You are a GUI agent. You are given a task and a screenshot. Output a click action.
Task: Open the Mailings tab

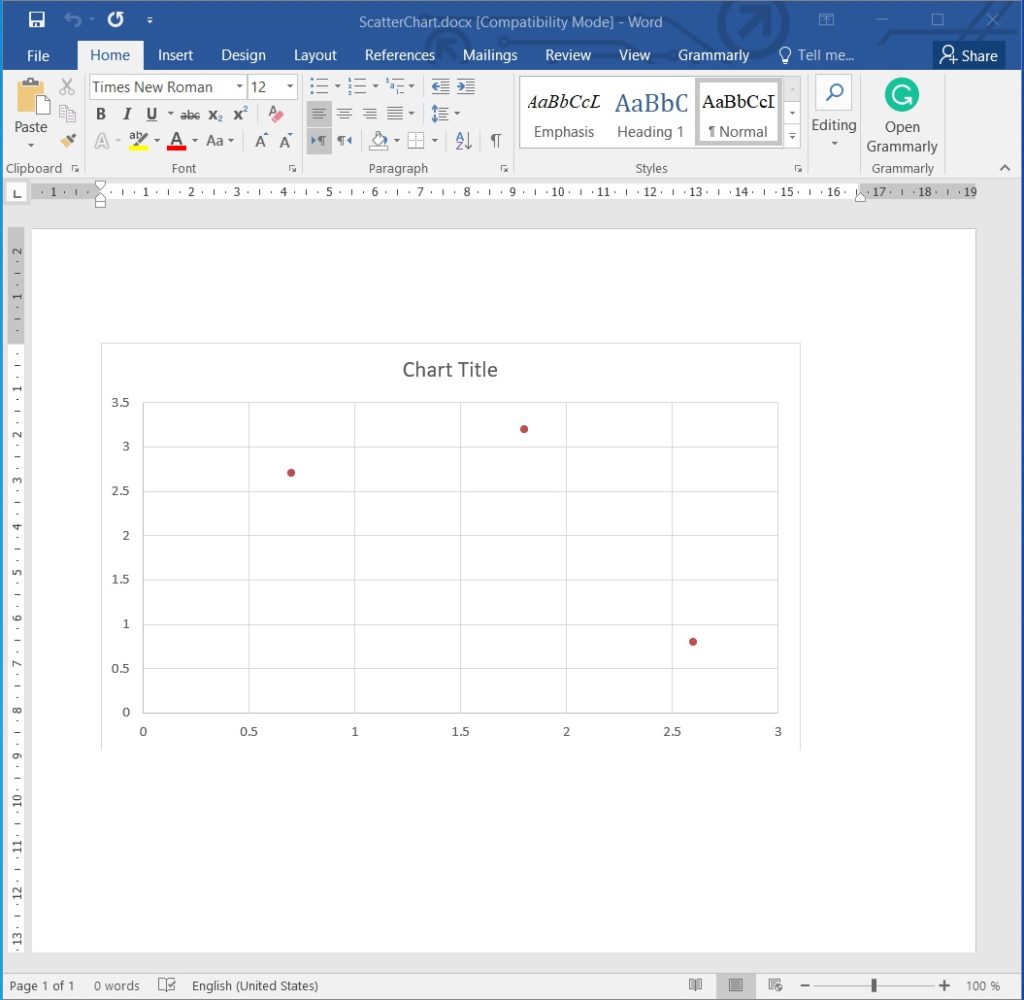(x=490, y=55)
